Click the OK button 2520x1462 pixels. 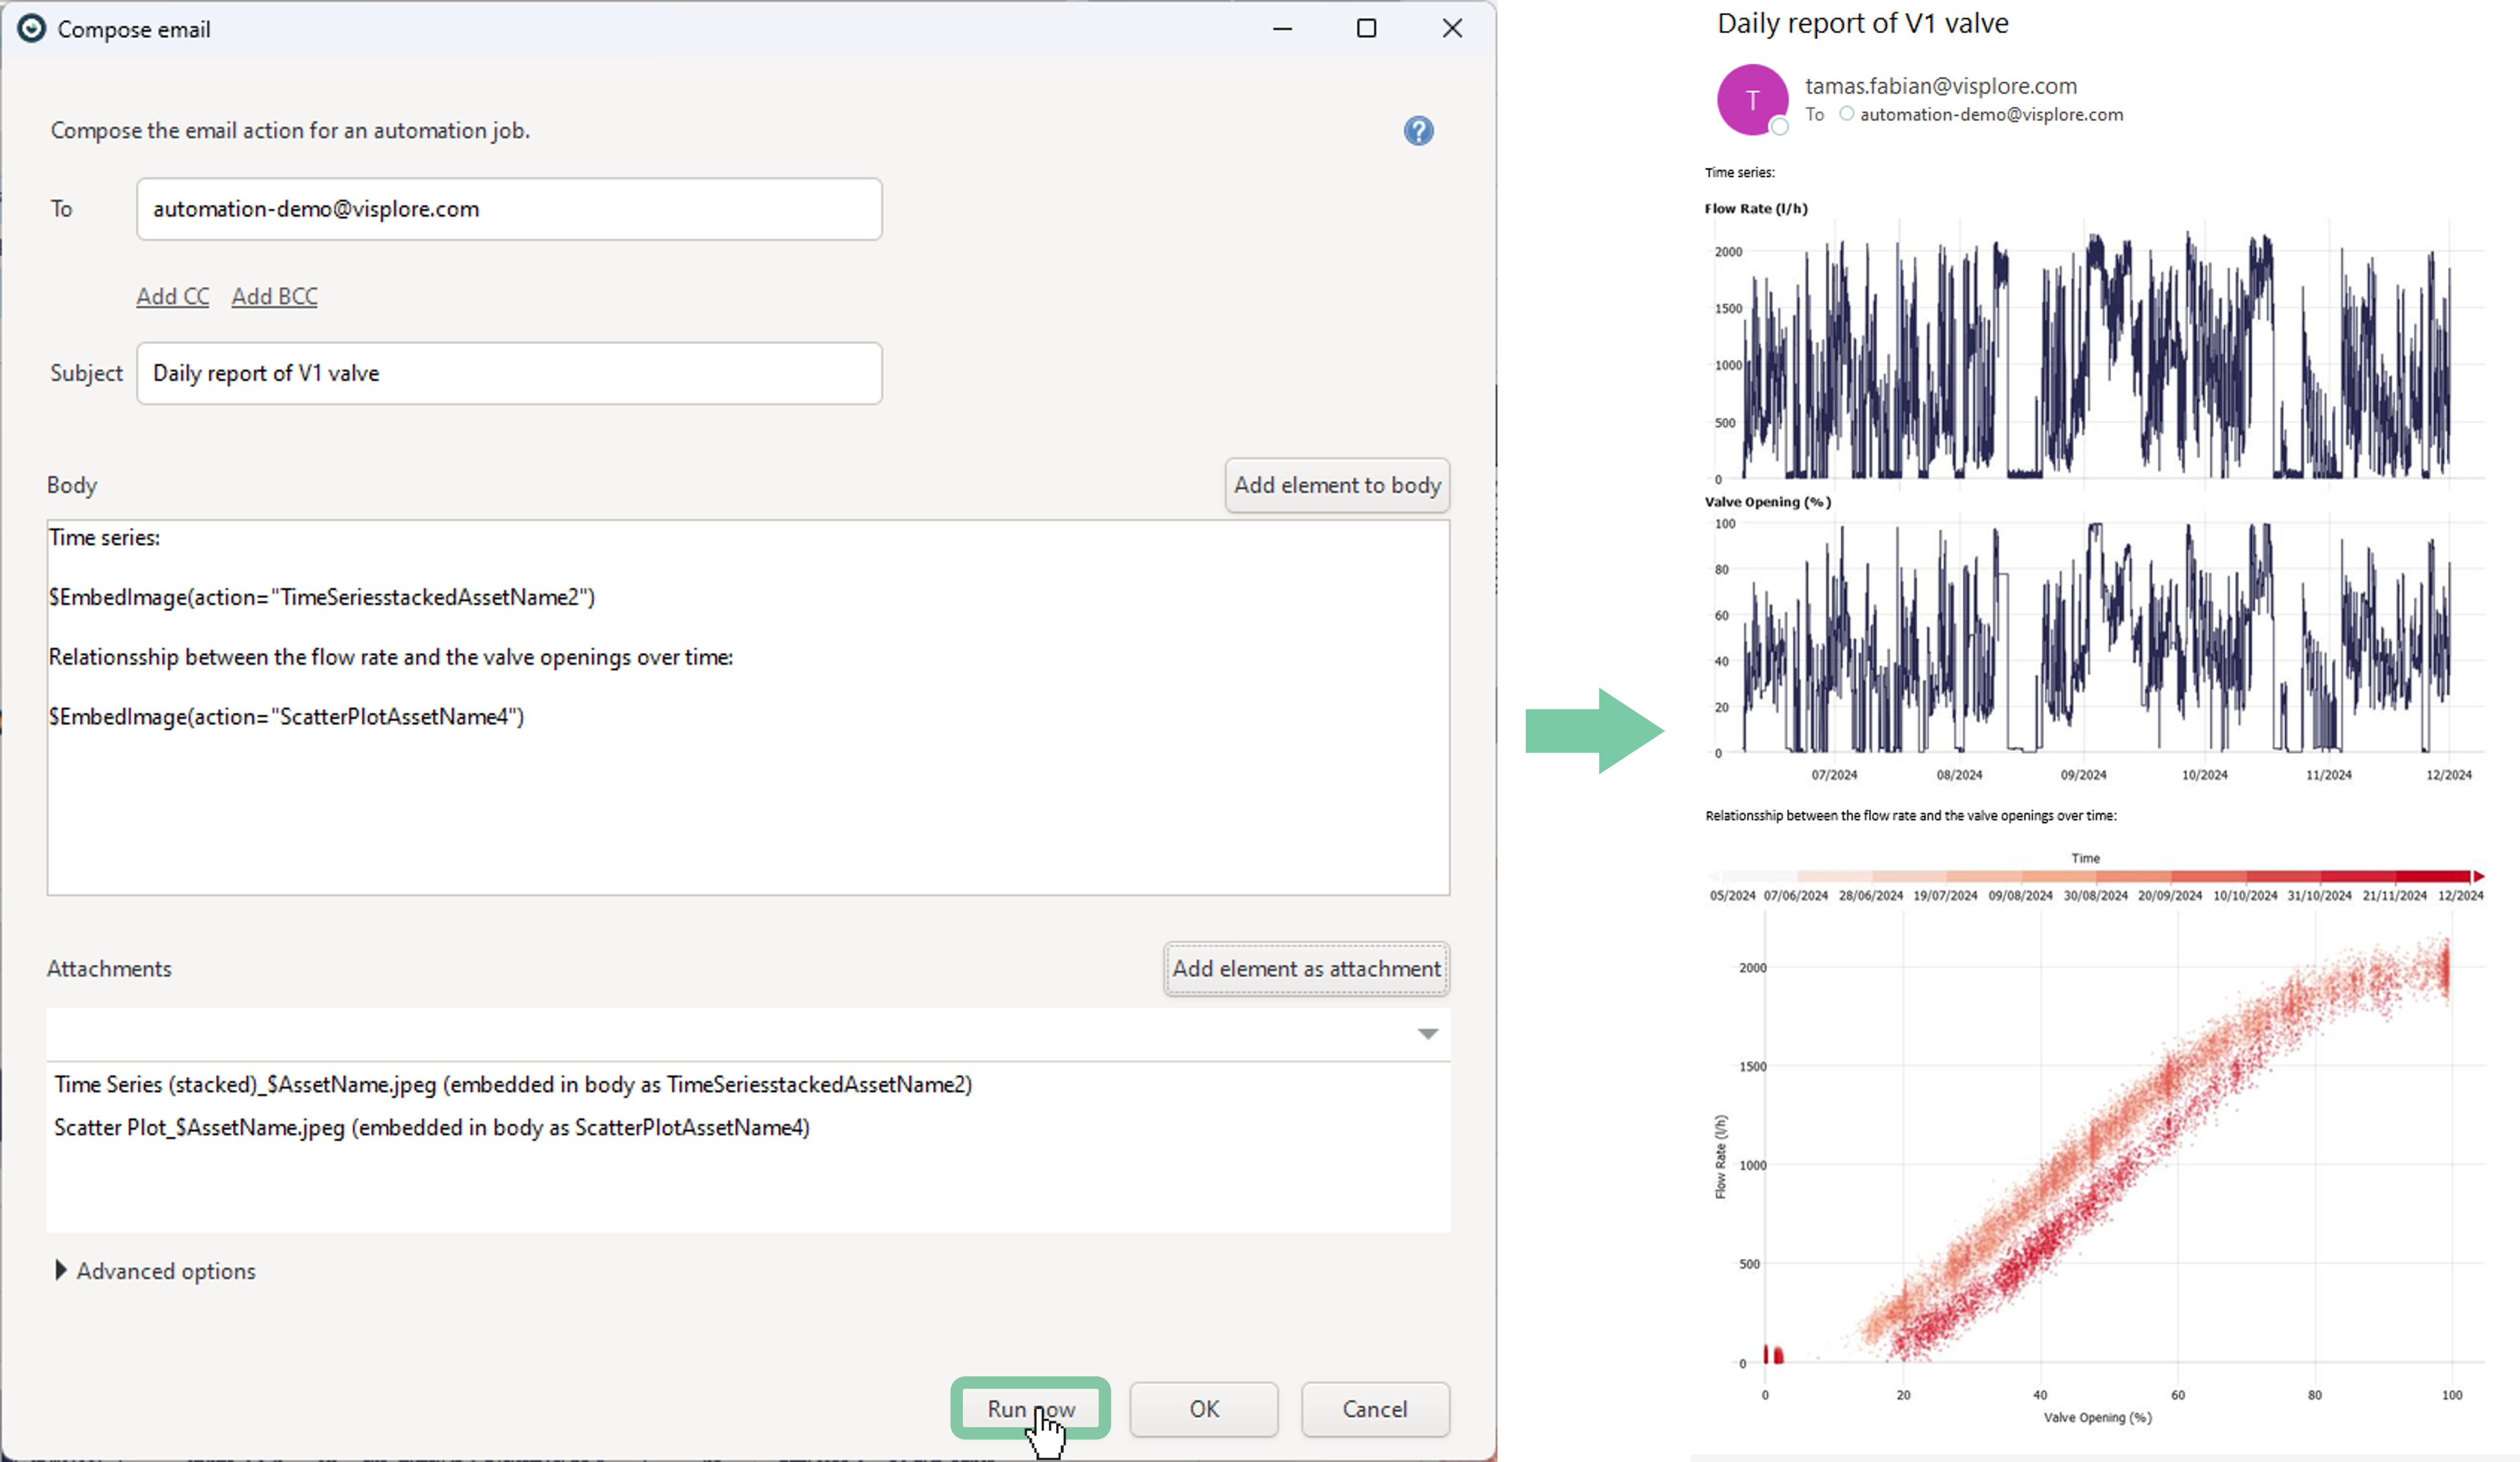1203,1408
